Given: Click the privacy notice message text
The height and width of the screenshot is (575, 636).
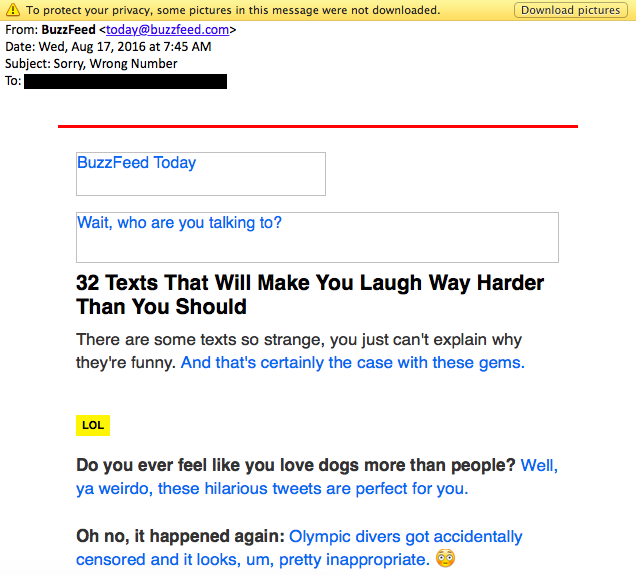Looking at the screenshot, I should (x=232, y=10).
